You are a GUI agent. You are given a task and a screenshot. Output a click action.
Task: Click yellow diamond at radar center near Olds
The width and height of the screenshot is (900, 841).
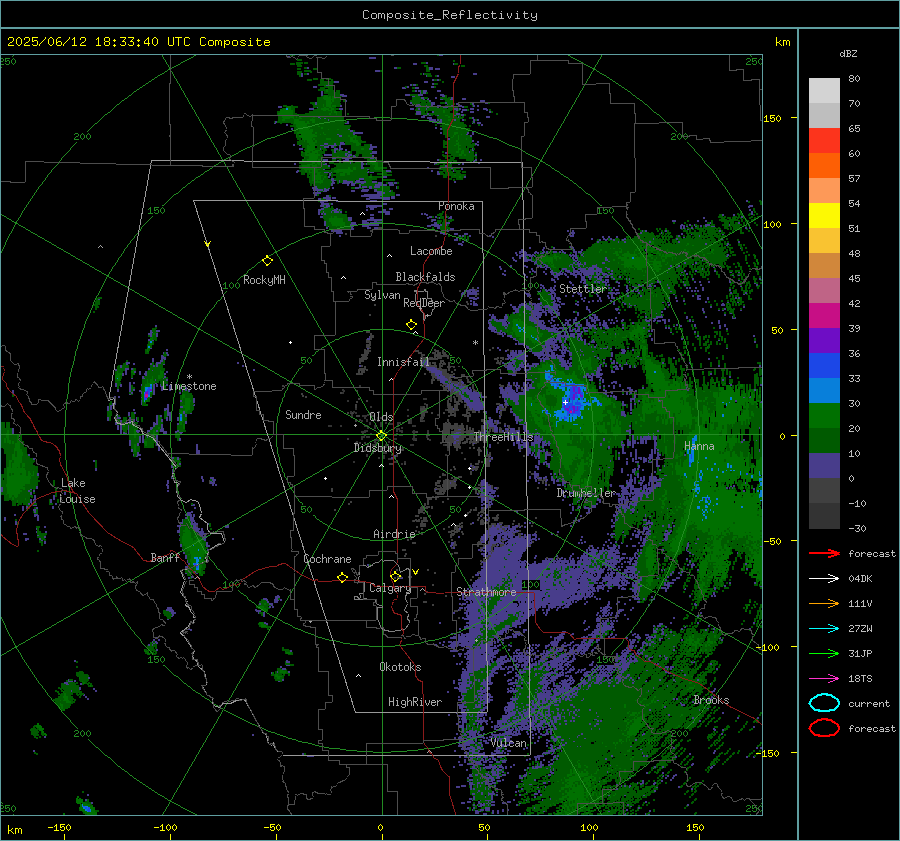click(x=381, y=436)
